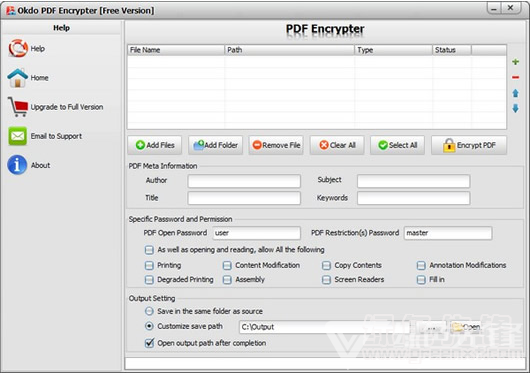
Task: Click the green plus add icon
Action: point(515,62)
